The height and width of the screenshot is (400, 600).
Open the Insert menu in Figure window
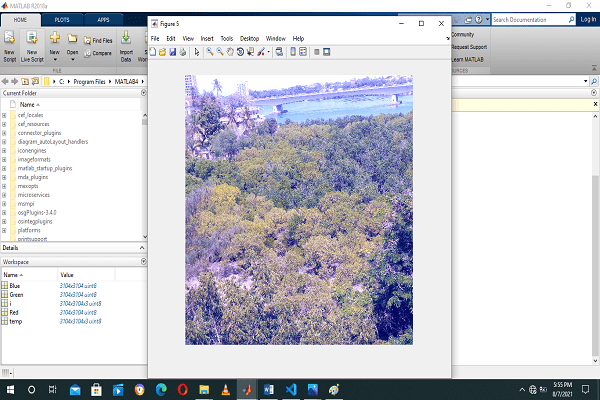click(206, 38)
